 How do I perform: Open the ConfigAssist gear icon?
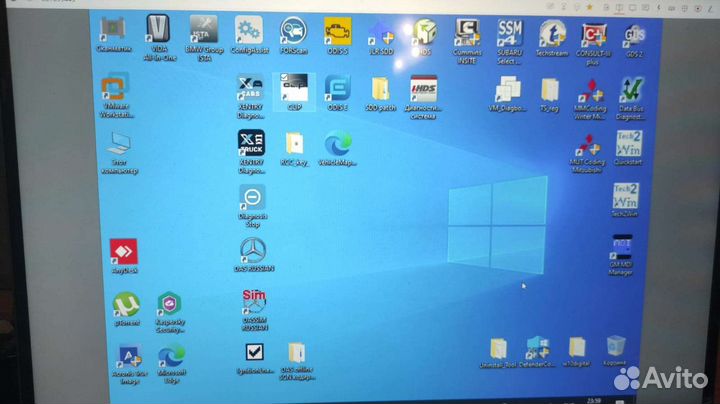[248, 31]
